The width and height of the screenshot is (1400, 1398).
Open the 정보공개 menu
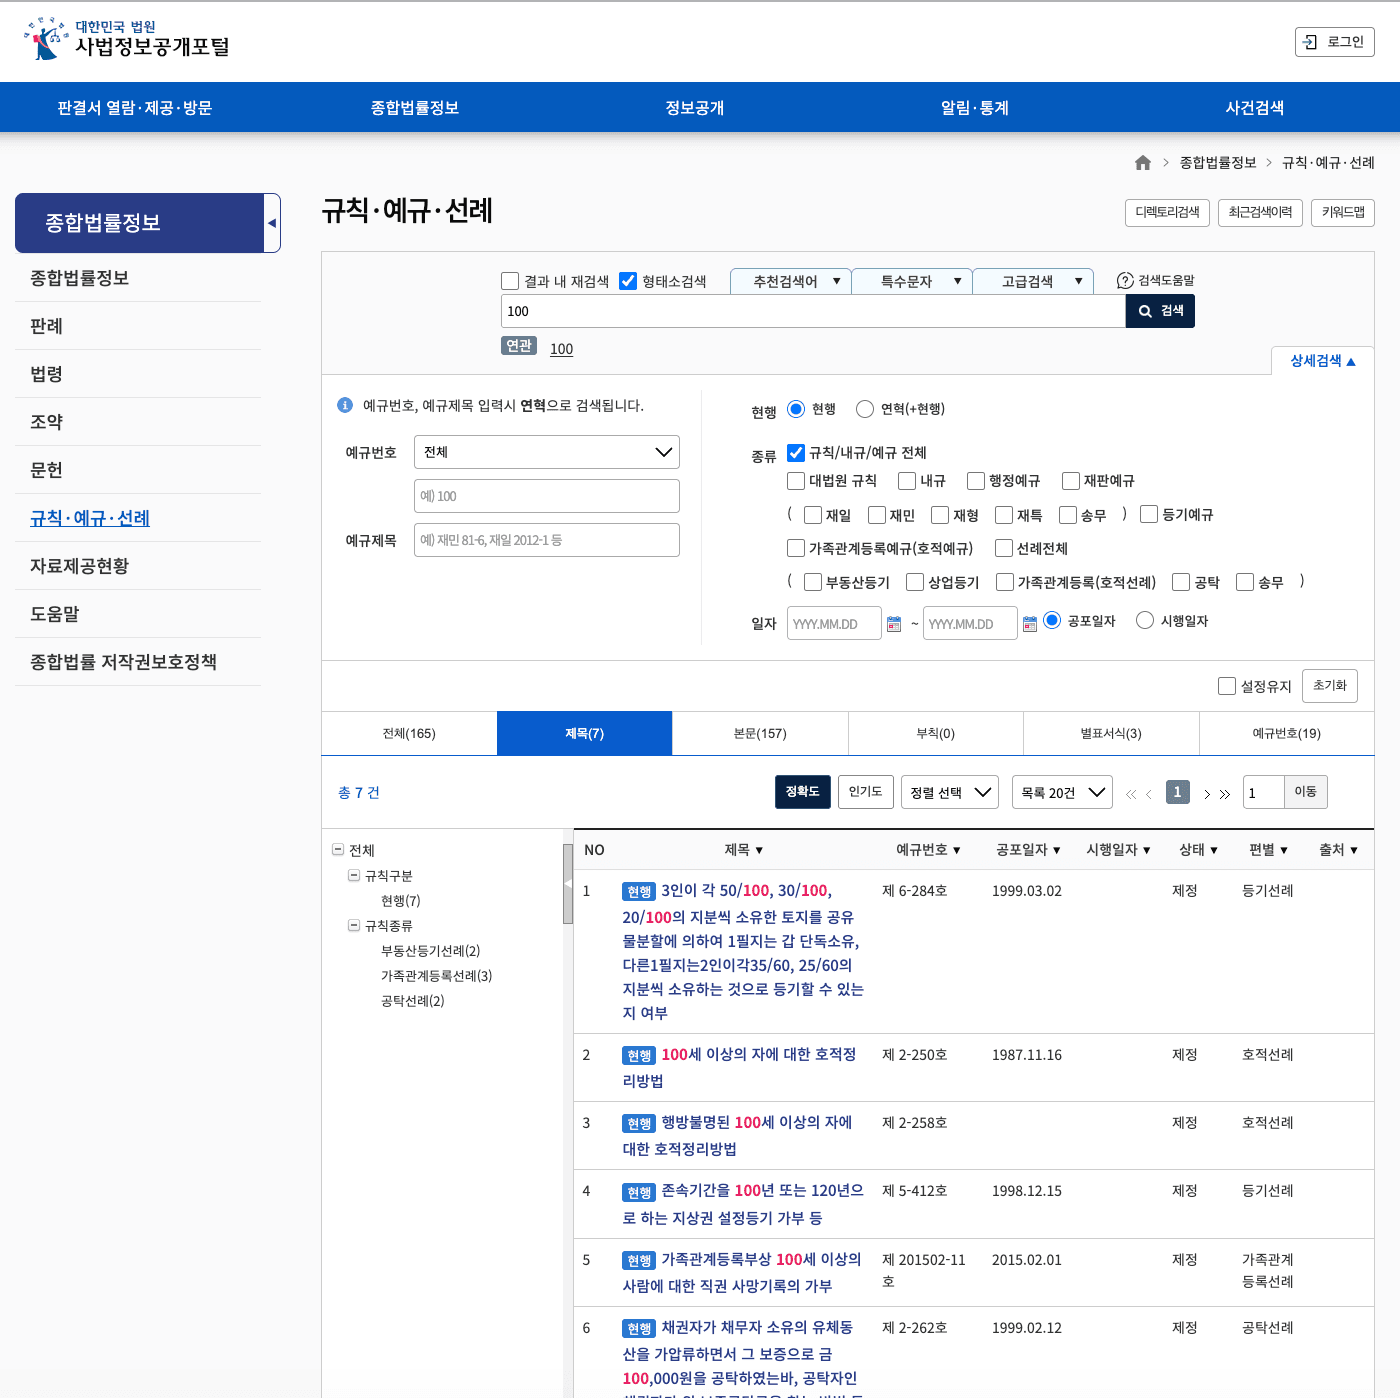[x=695, y=107]
